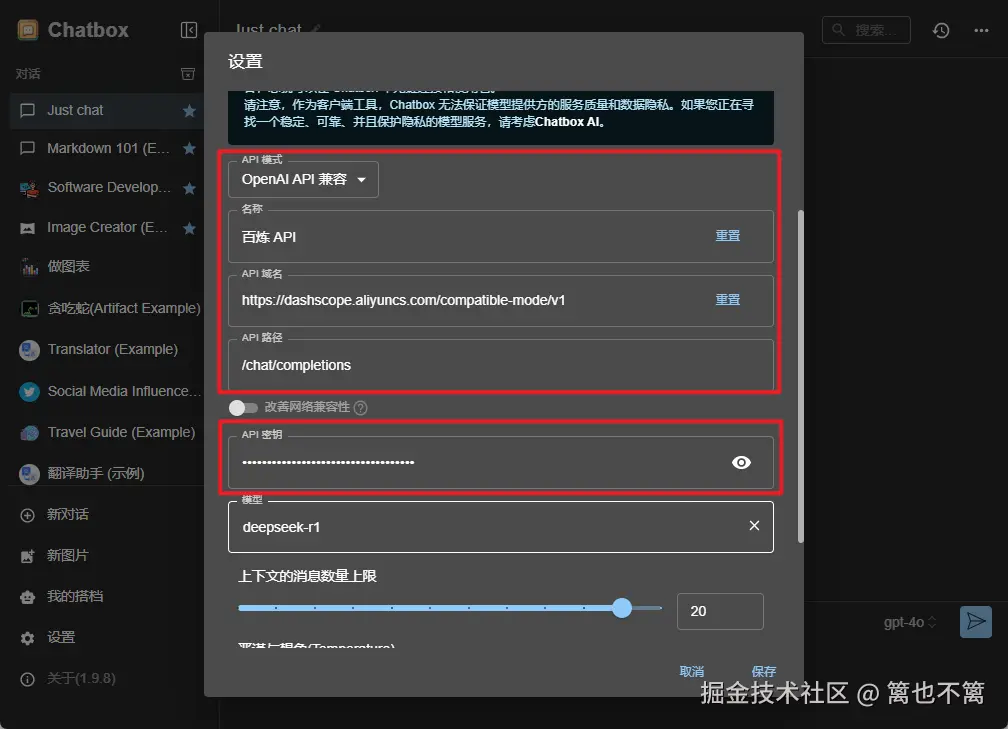Open the Travel Guide (Example) conversation
Viewport: 1008px width, 729px height.
click(x=107, y=433)
